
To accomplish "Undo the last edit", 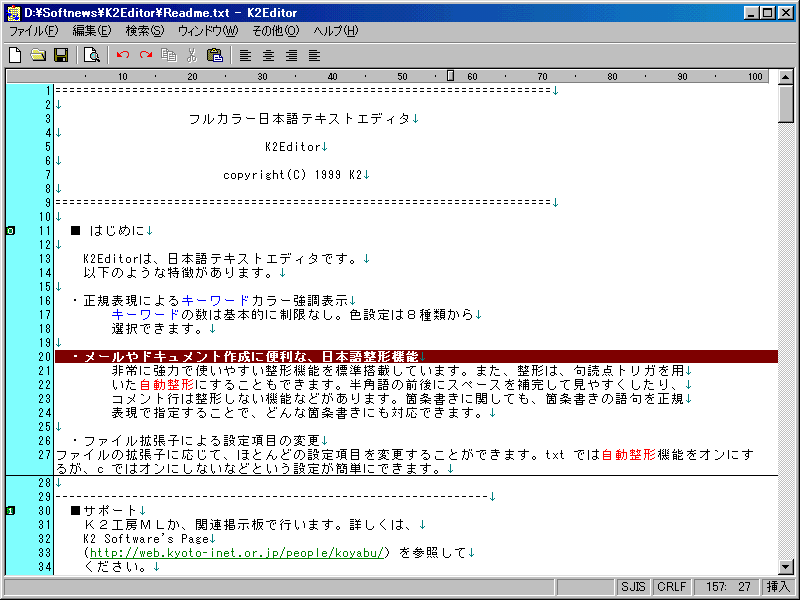I will (x=122, y=55).
